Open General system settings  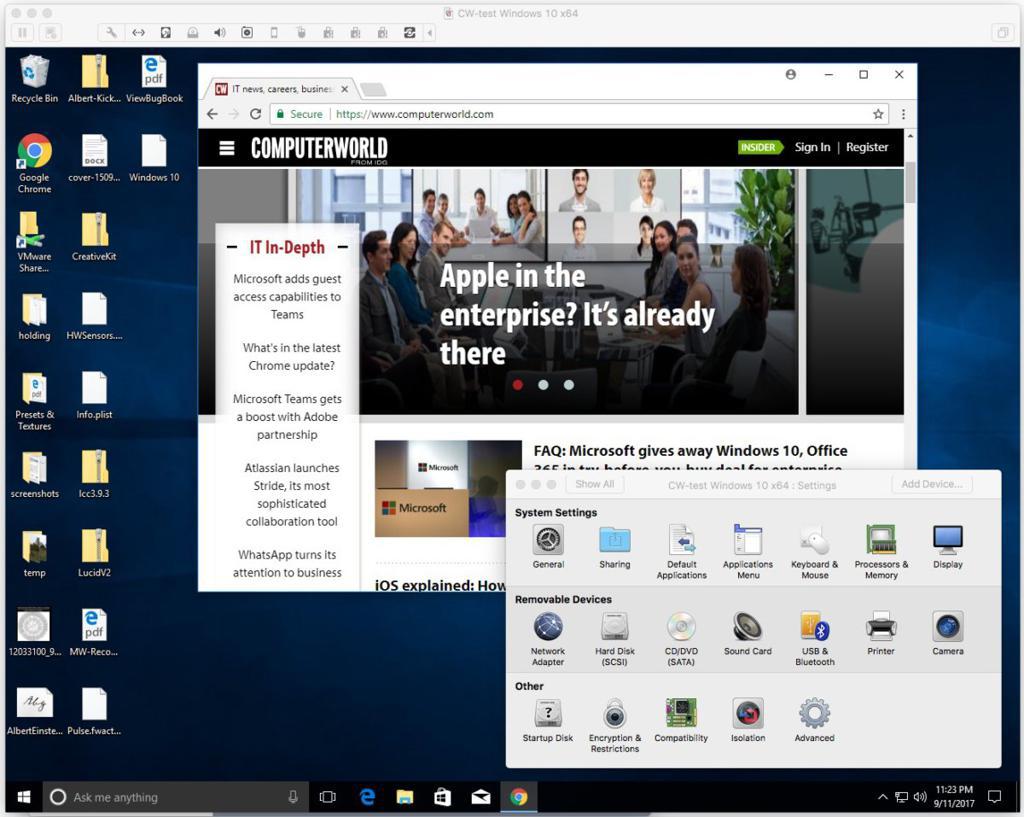coord(549,547)
